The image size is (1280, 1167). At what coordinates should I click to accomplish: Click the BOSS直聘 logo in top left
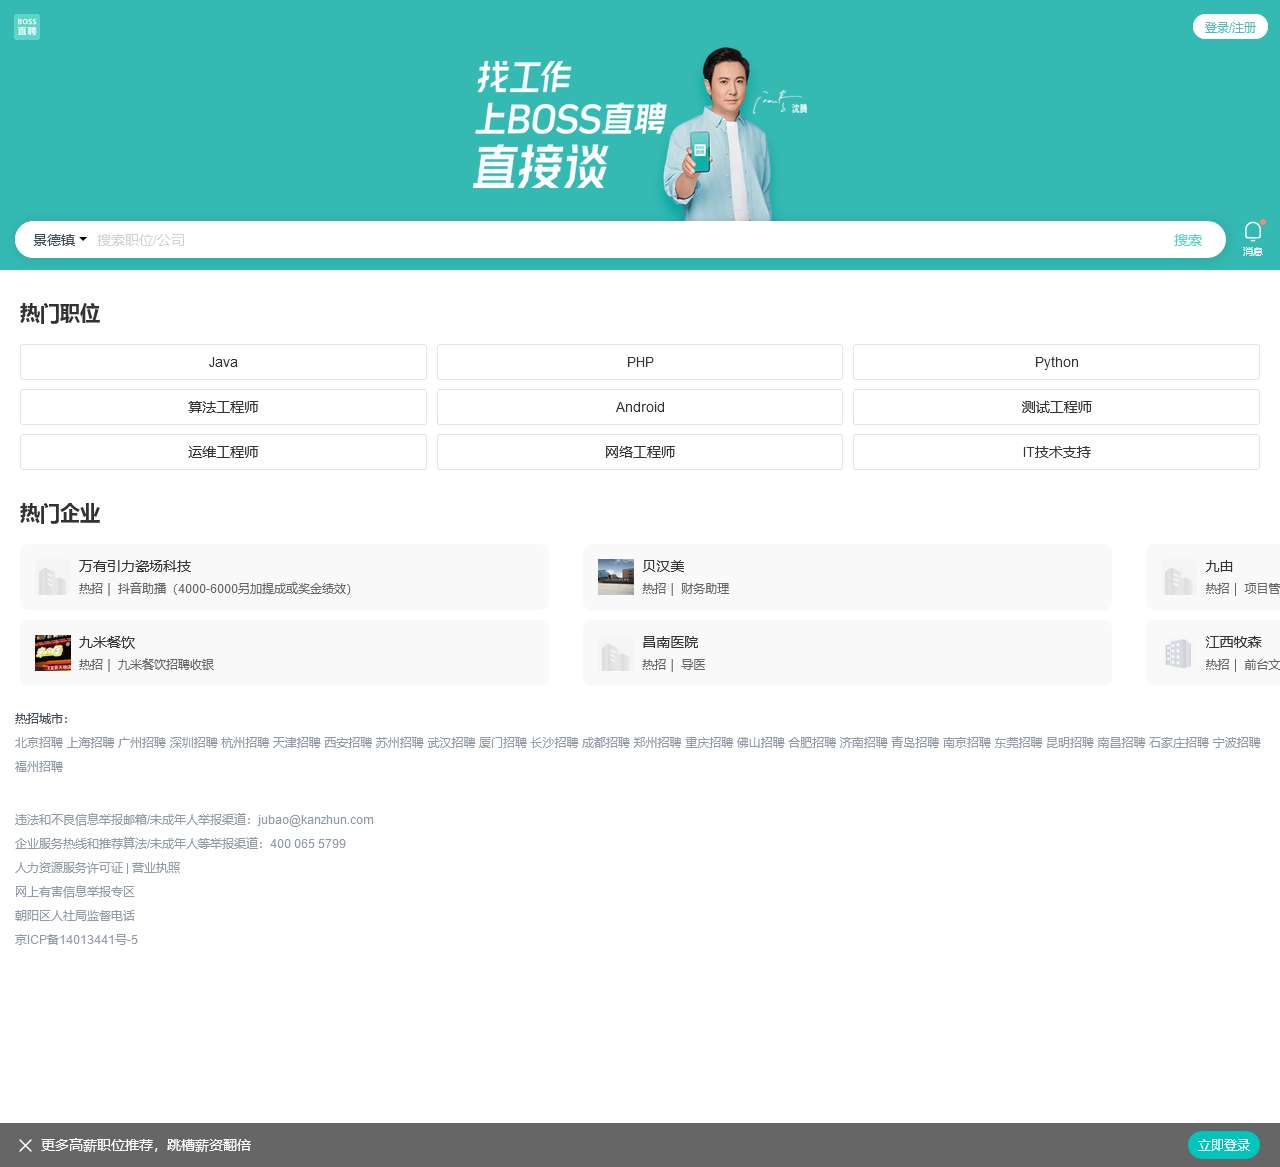26,26
